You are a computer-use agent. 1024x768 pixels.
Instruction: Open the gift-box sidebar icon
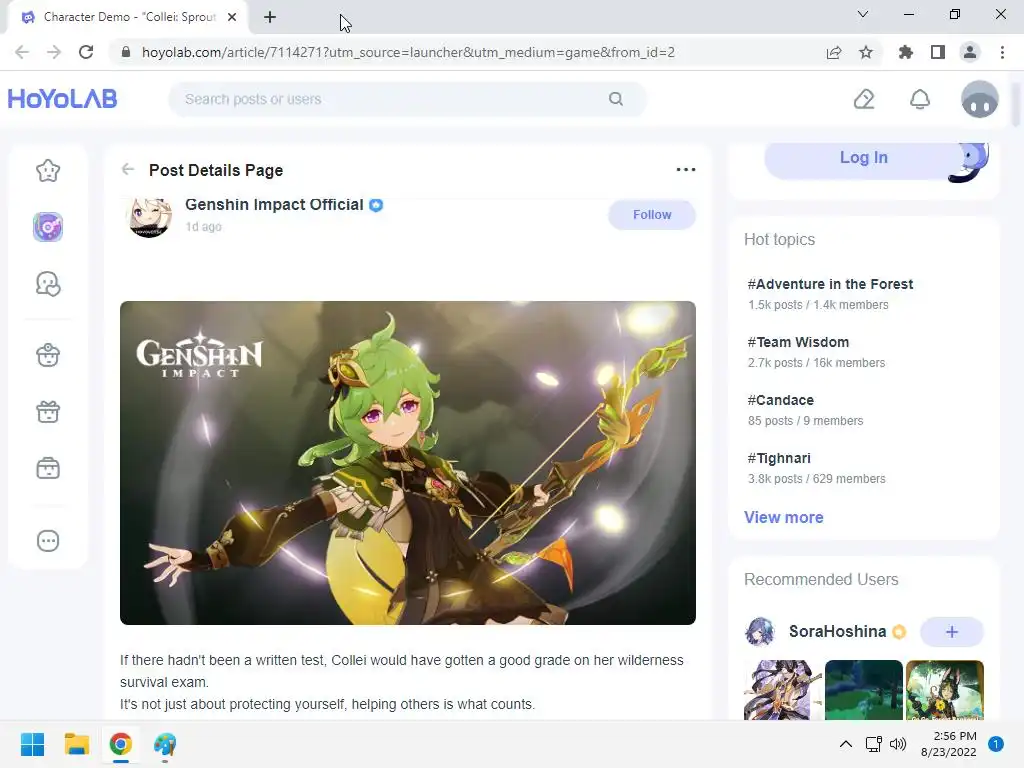pos(48,411)
